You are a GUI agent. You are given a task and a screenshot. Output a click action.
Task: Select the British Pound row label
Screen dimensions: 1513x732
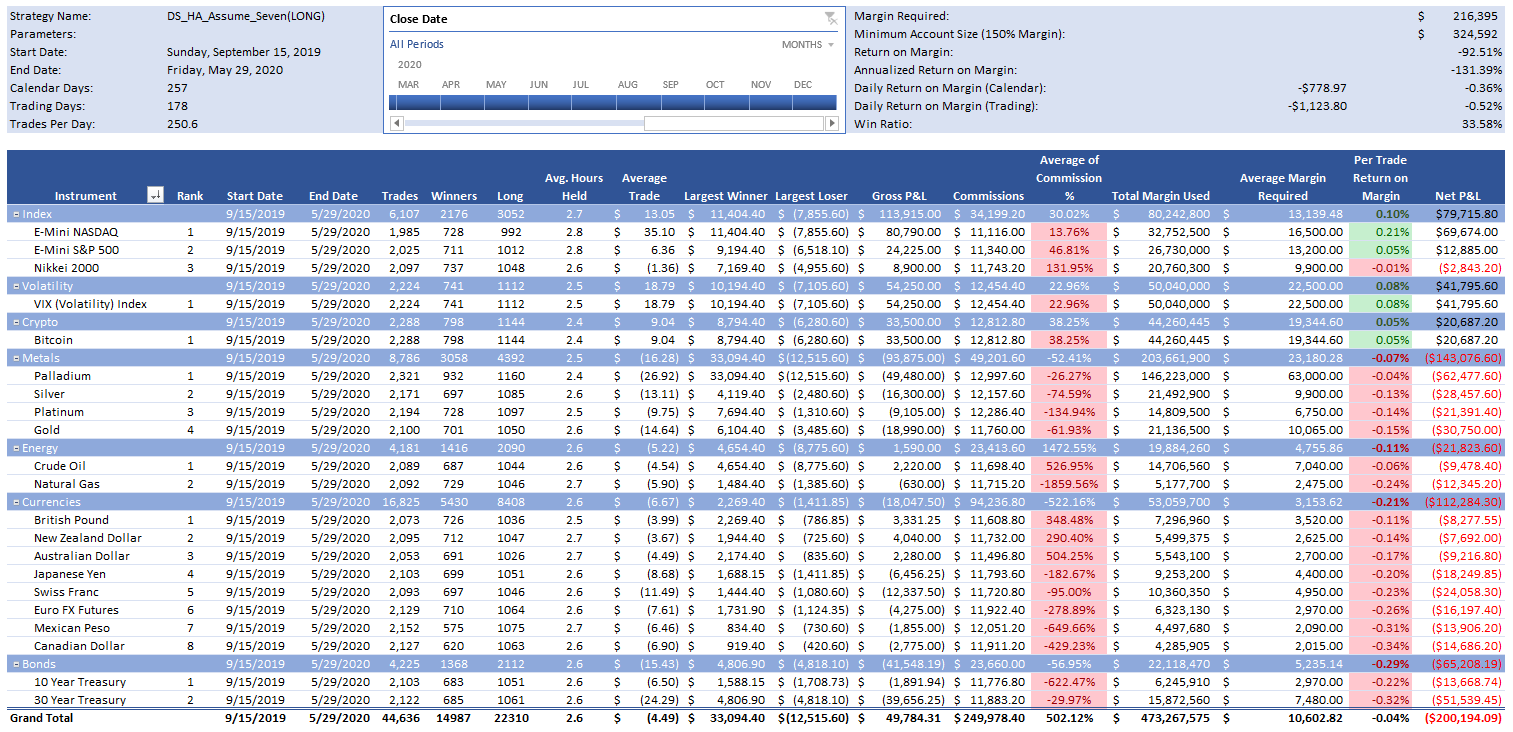[73, 520]
